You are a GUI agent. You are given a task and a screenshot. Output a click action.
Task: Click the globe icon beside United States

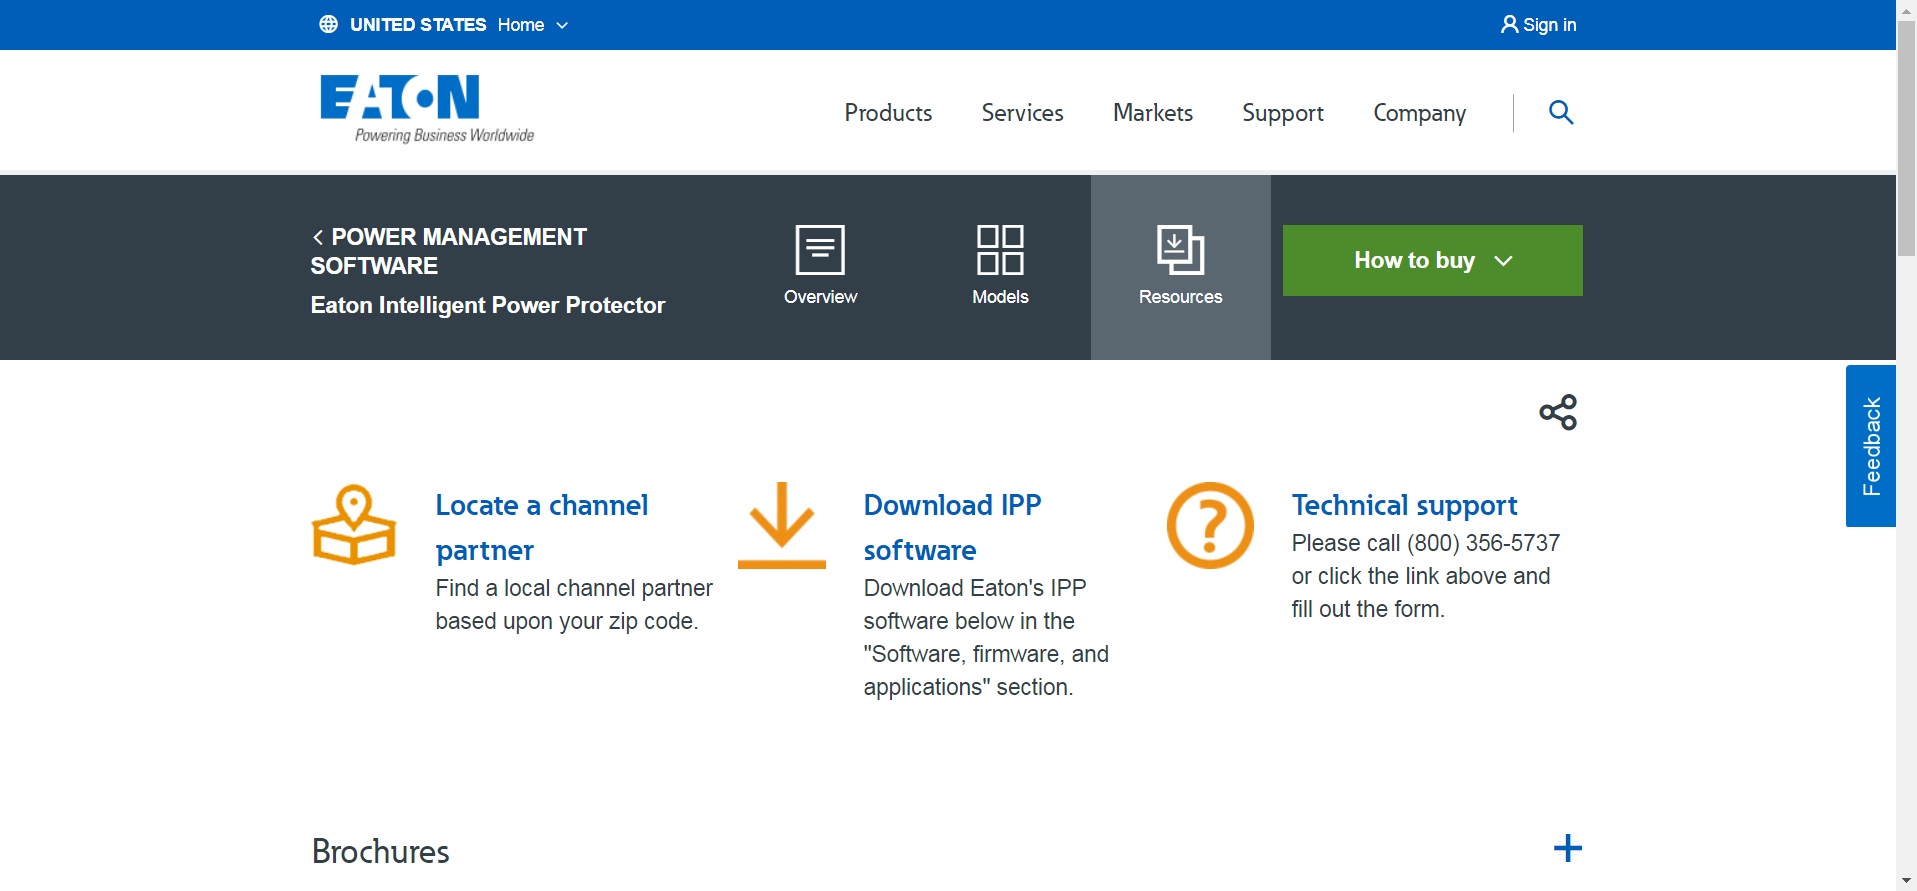(328, 25)
